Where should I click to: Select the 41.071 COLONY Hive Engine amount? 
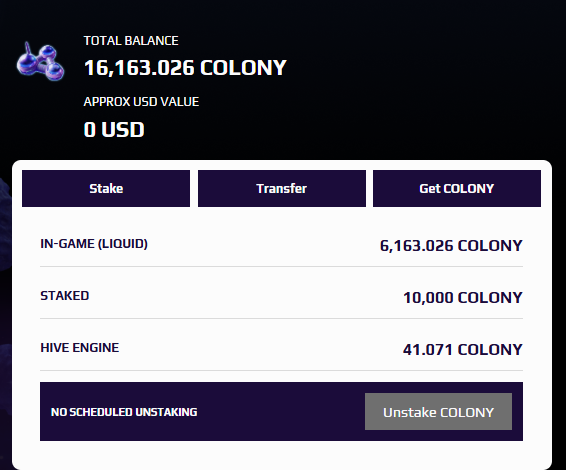tap(463, 350)
